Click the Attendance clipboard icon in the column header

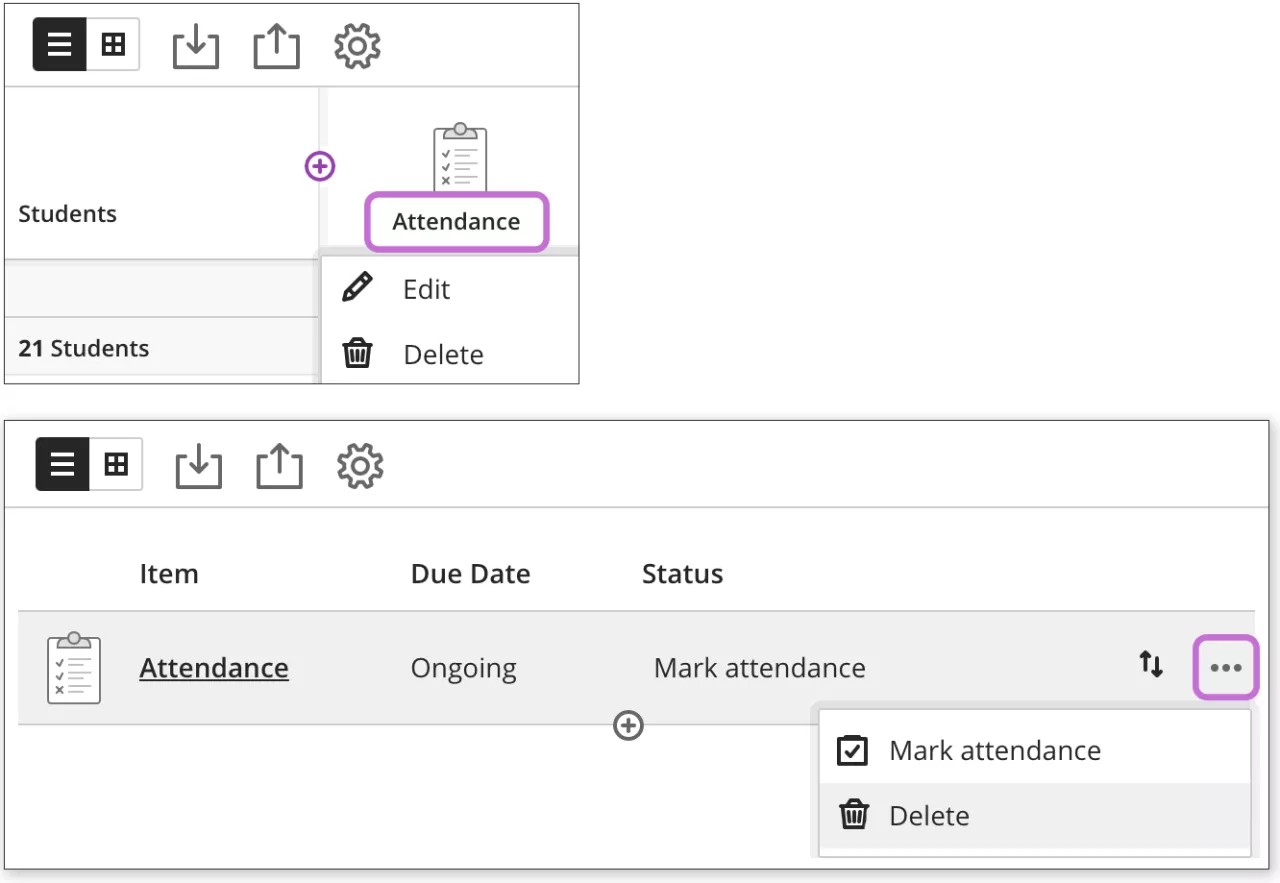460,155
